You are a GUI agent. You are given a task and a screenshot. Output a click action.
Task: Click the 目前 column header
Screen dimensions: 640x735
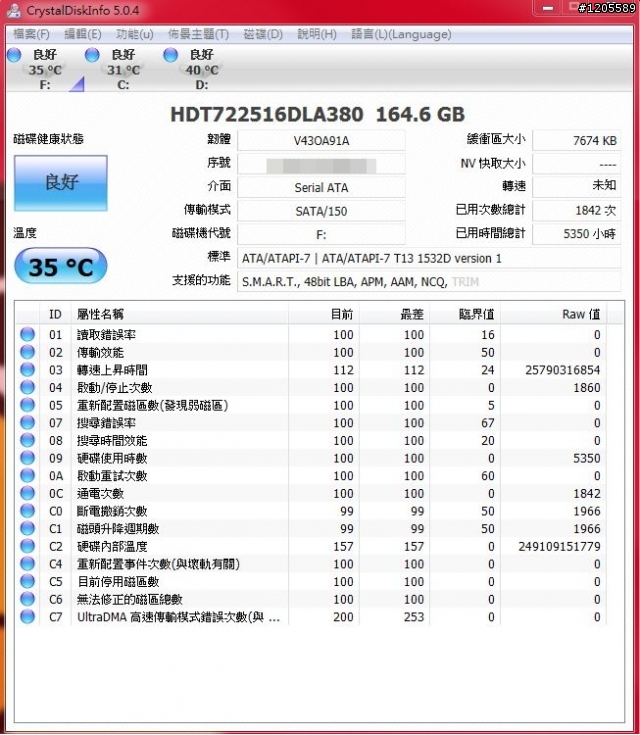pos(324,314)
